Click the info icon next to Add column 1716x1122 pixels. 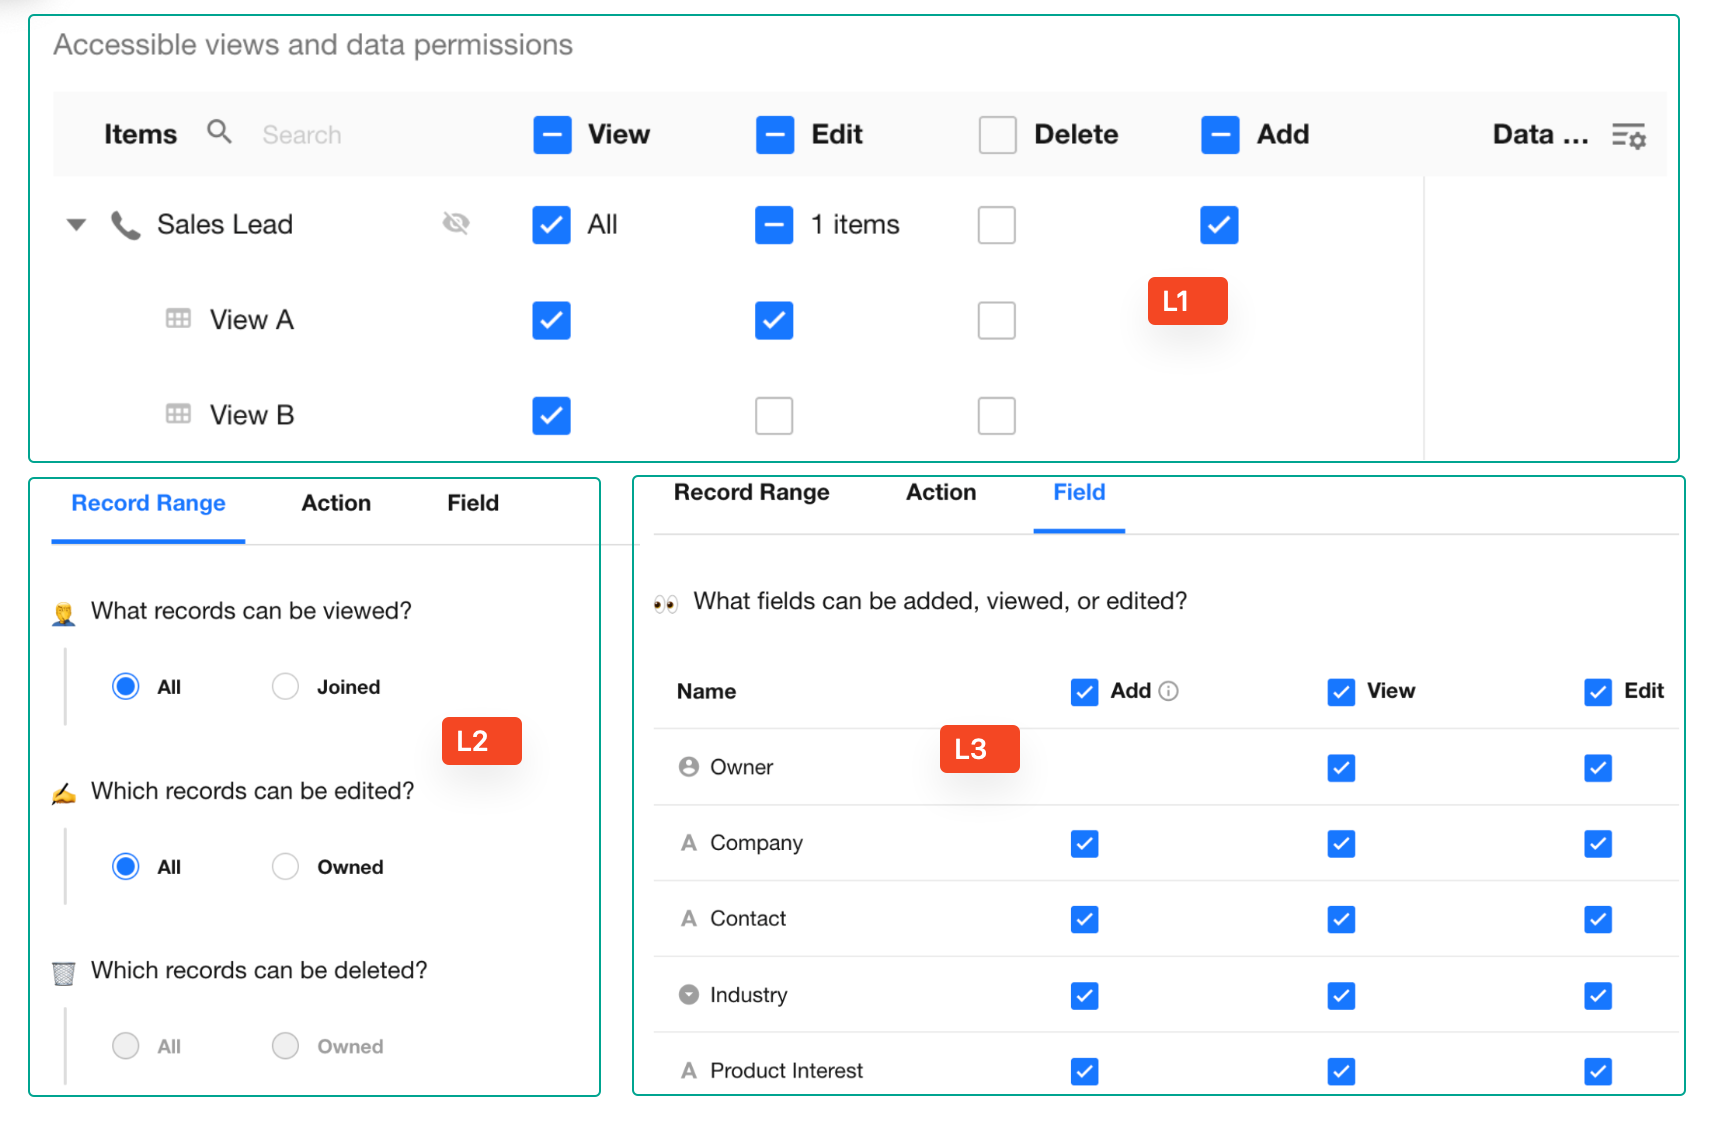point(1168,691)
